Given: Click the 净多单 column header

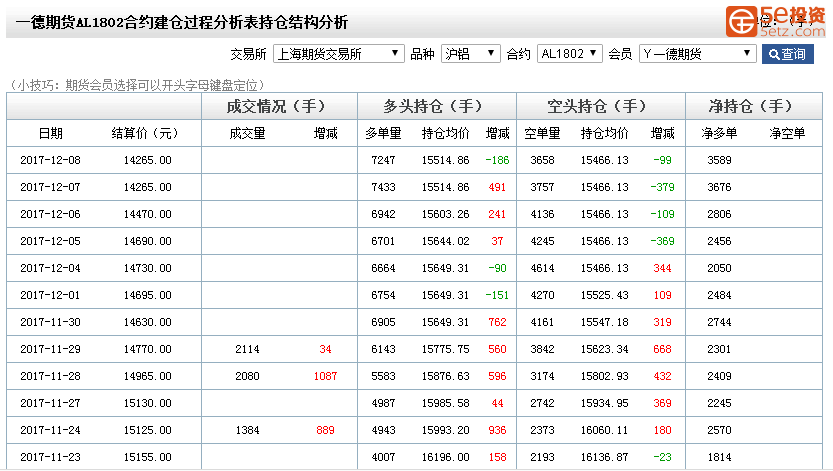Looking at the screenshot, I should click(x=719, y=133).
